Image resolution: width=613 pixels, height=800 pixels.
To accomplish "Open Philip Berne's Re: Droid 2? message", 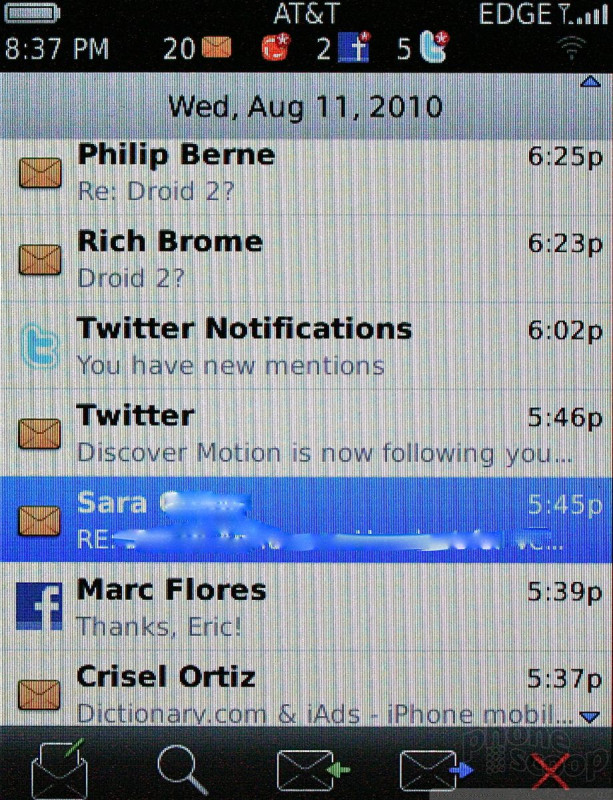I will coord(306,172).
